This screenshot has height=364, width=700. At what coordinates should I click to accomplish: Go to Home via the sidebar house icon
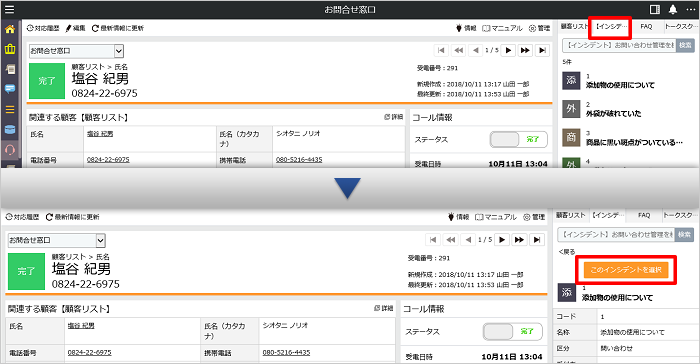[x=10, y=29]
